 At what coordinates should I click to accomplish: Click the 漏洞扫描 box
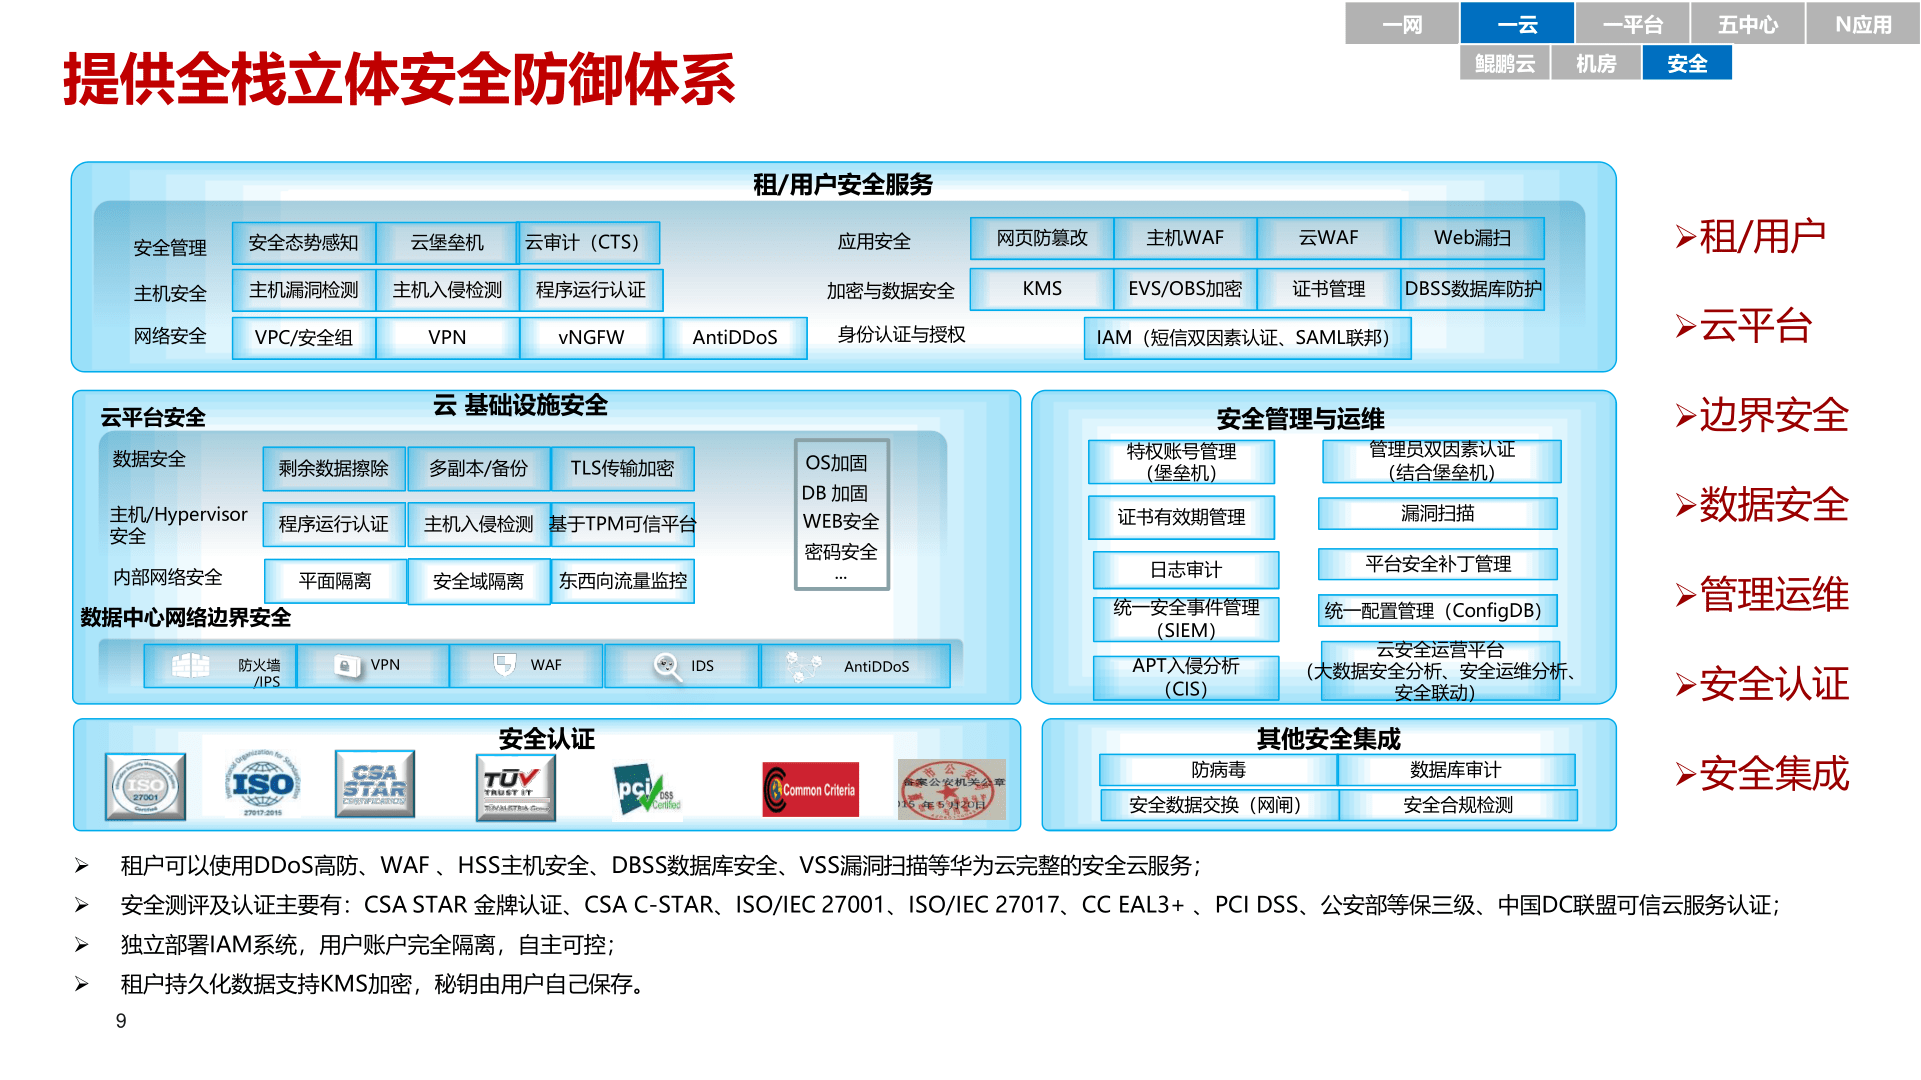[1438, 514]
